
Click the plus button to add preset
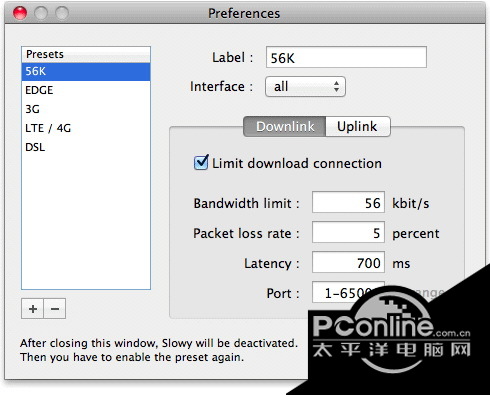32,309
